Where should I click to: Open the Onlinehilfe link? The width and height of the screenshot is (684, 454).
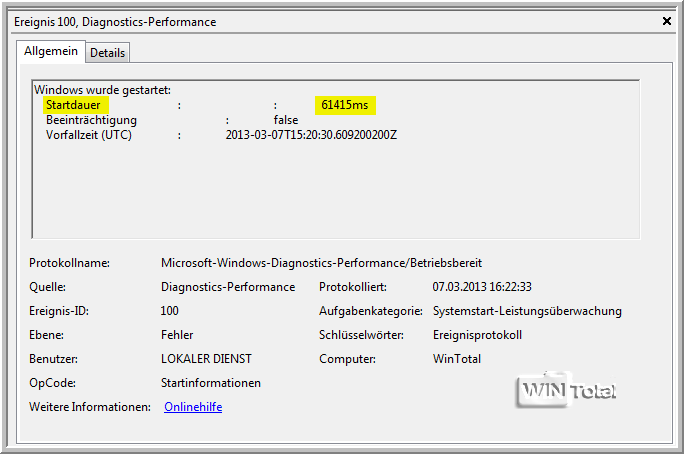pos(193,407)
